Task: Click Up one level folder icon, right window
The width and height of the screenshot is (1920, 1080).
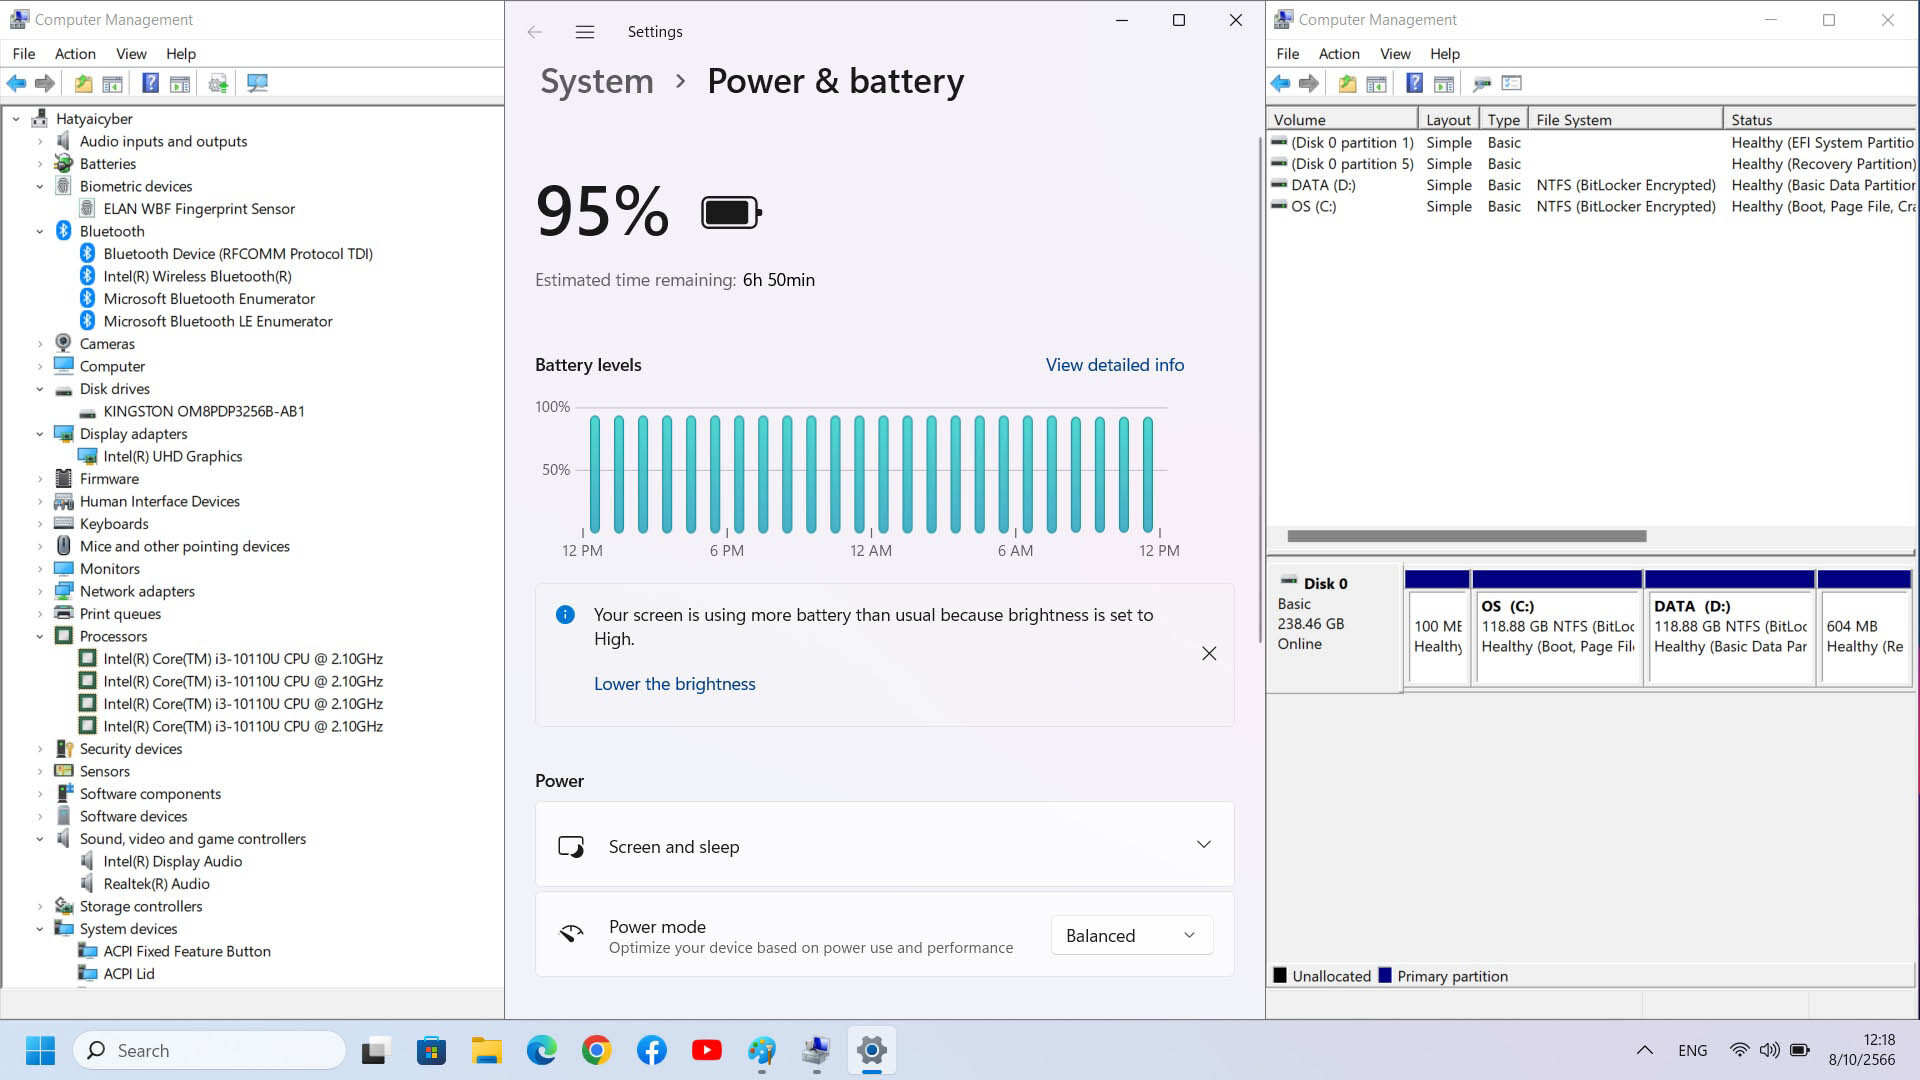Action: pyautogui.click(x=1348, y=84)
